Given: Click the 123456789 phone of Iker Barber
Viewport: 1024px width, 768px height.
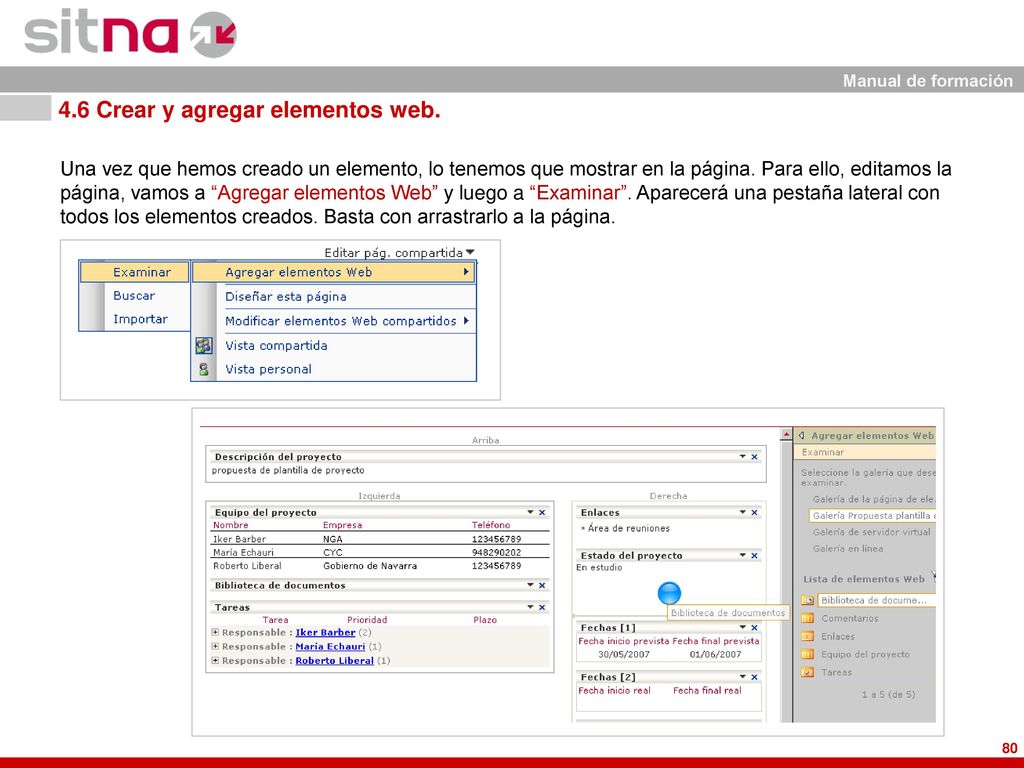Looking at the screenshot, I should pyautogui.click(x=496, y=539).
